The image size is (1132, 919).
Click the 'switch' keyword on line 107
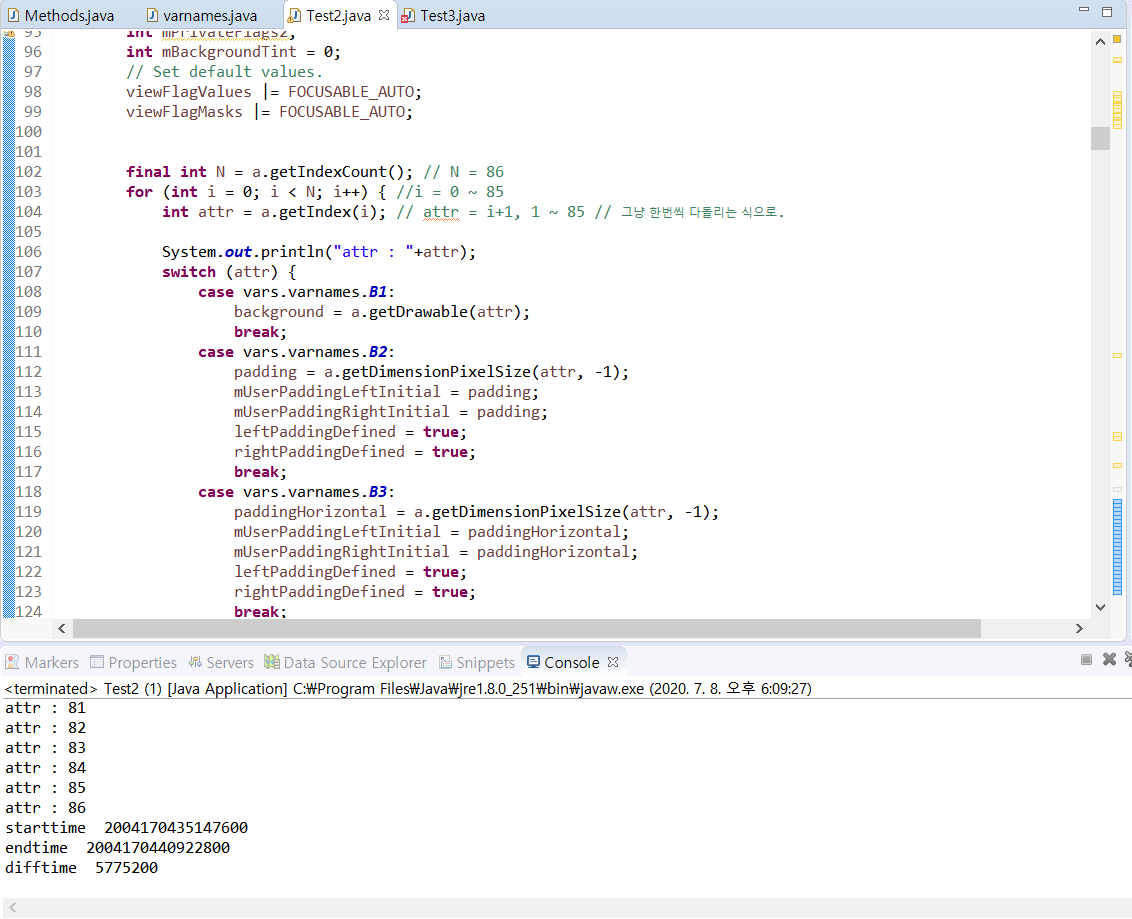click(189, 271)
